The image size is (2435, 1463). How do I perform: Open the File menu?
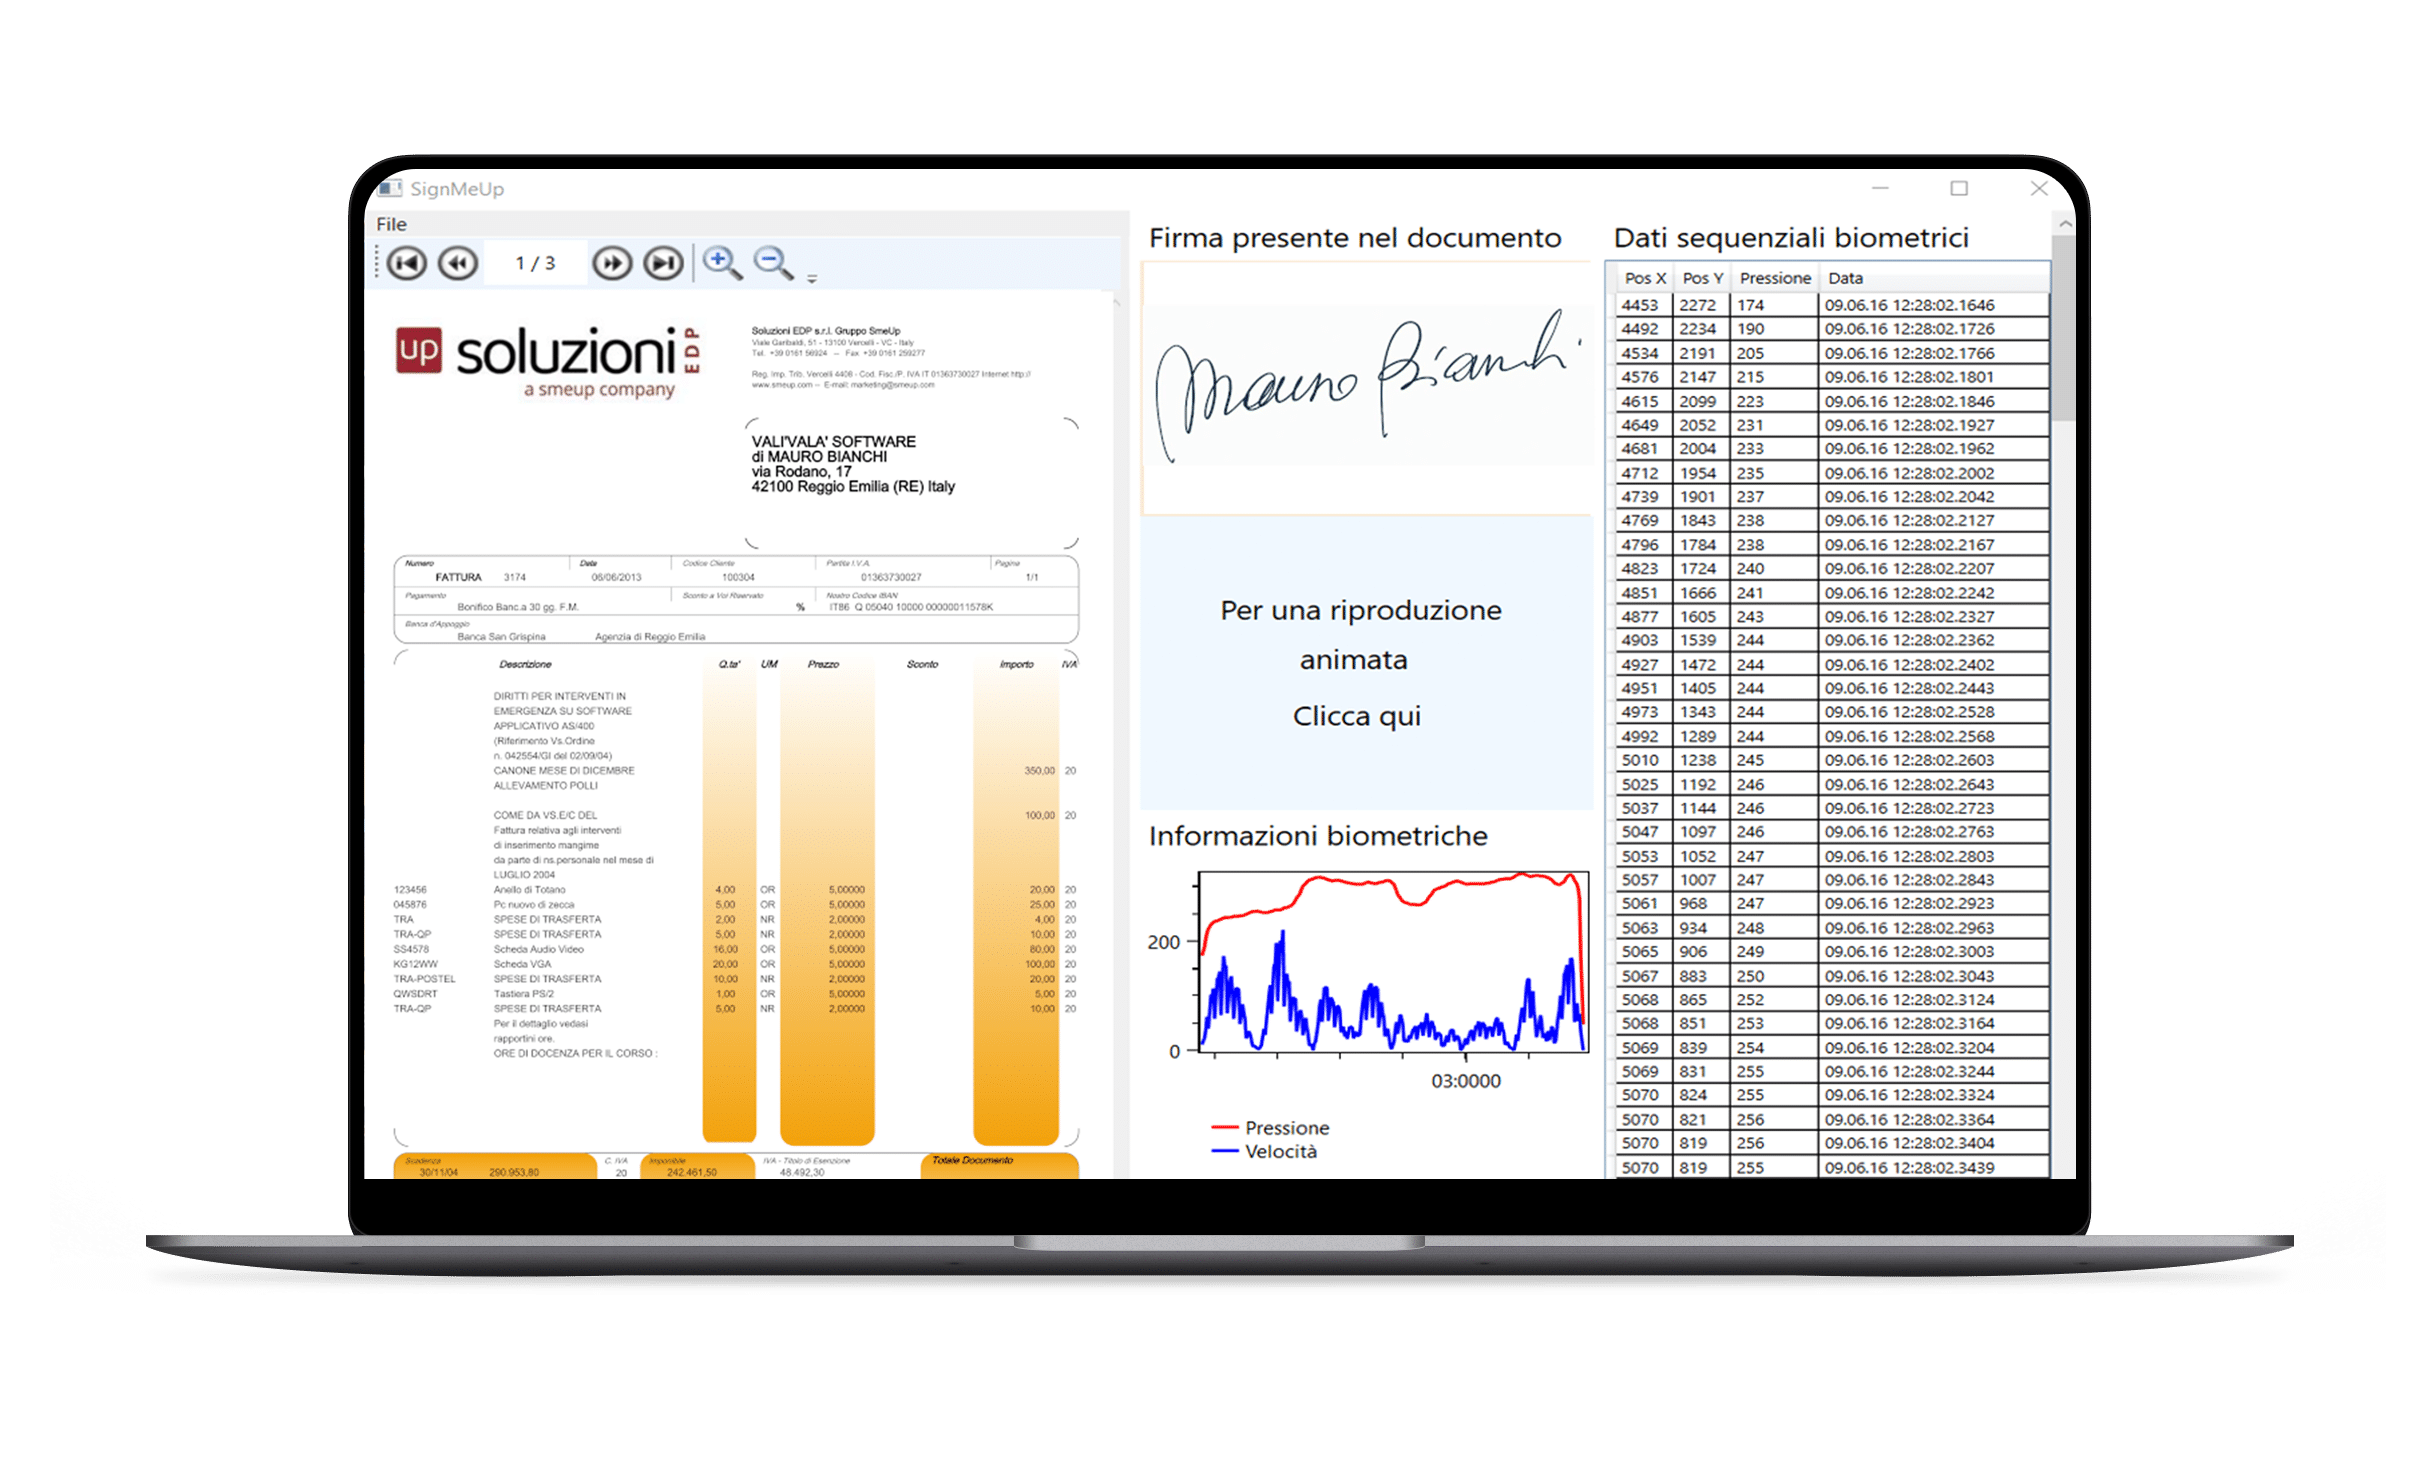[x=391, y=224]
